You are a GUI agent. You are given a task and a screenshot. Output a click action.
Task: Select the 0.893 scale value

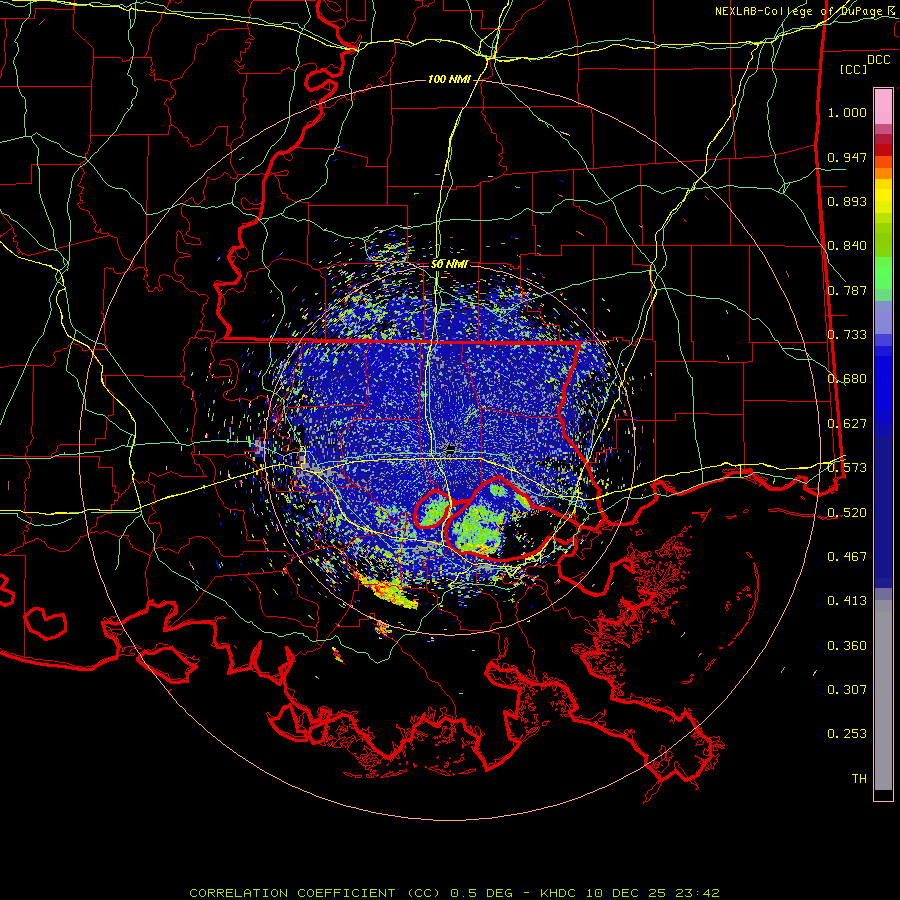847,201
